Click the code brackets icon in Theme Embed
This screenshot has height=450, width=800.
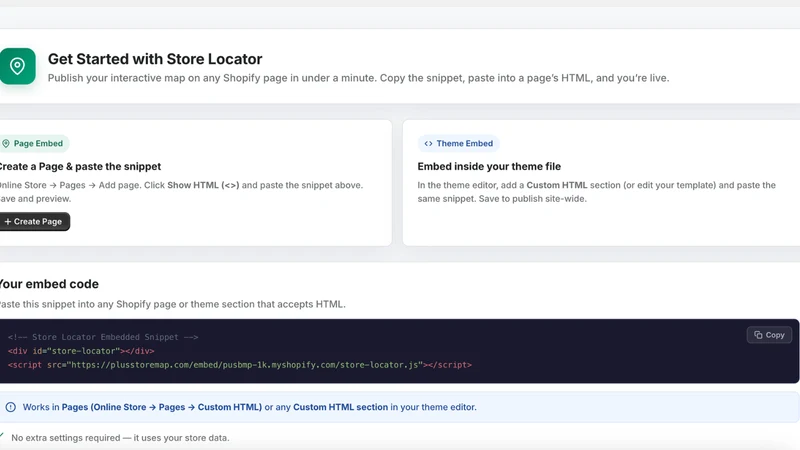(x=429, y=143)
